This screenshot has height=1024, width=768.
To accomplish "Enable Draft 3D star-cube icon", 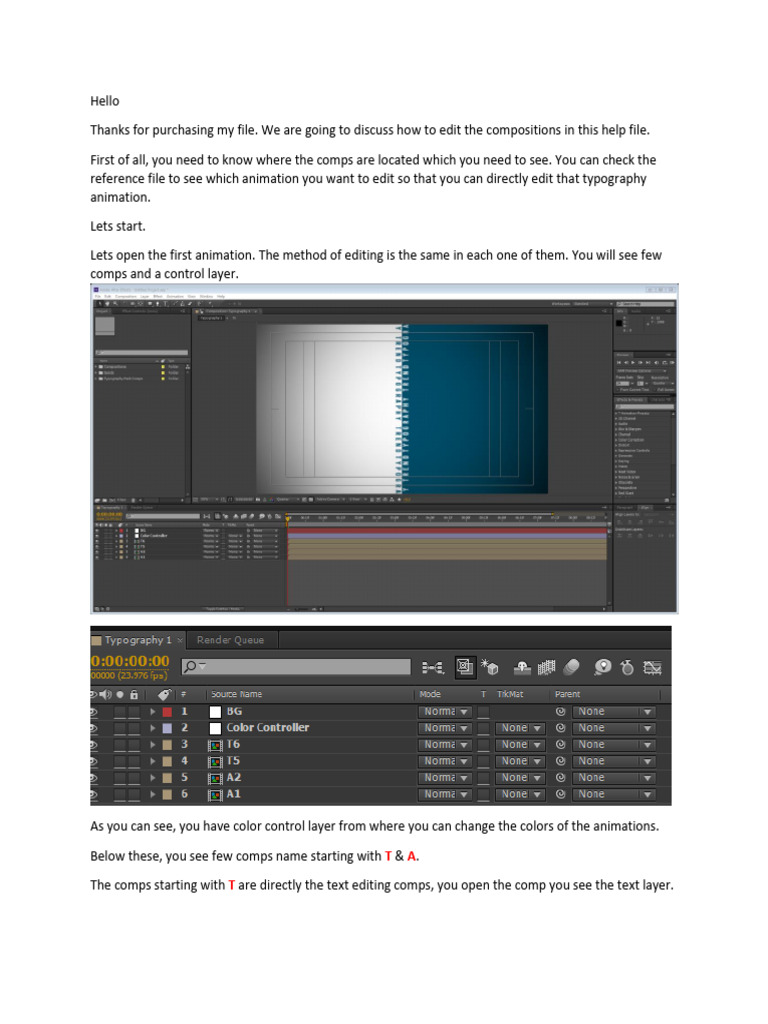I will pyautogui.click(x=490, y=667).
